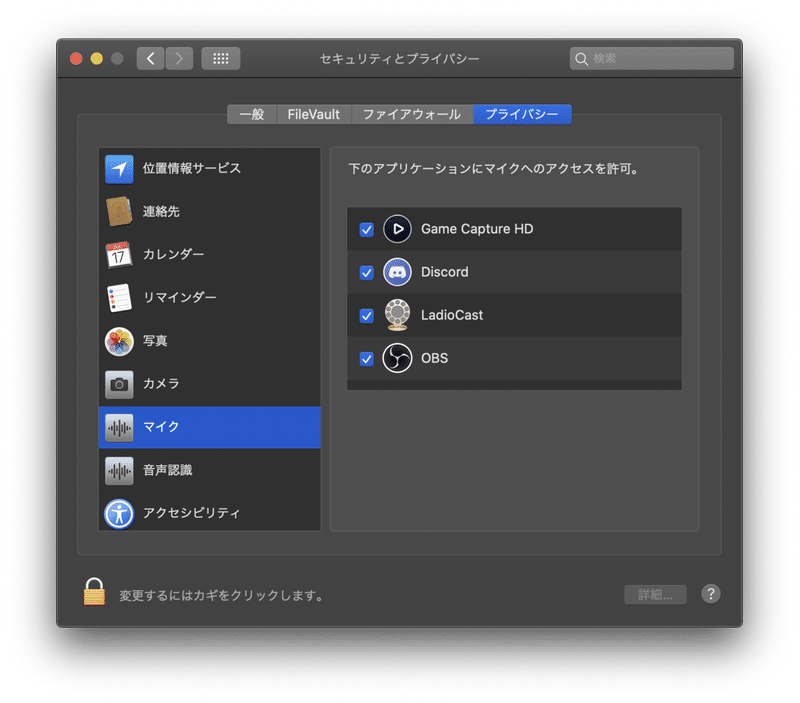Image resolution: width=800 pixels, height=703 pixels.
Task: Click the リマインダー list icon
Action: click(119, 297)
